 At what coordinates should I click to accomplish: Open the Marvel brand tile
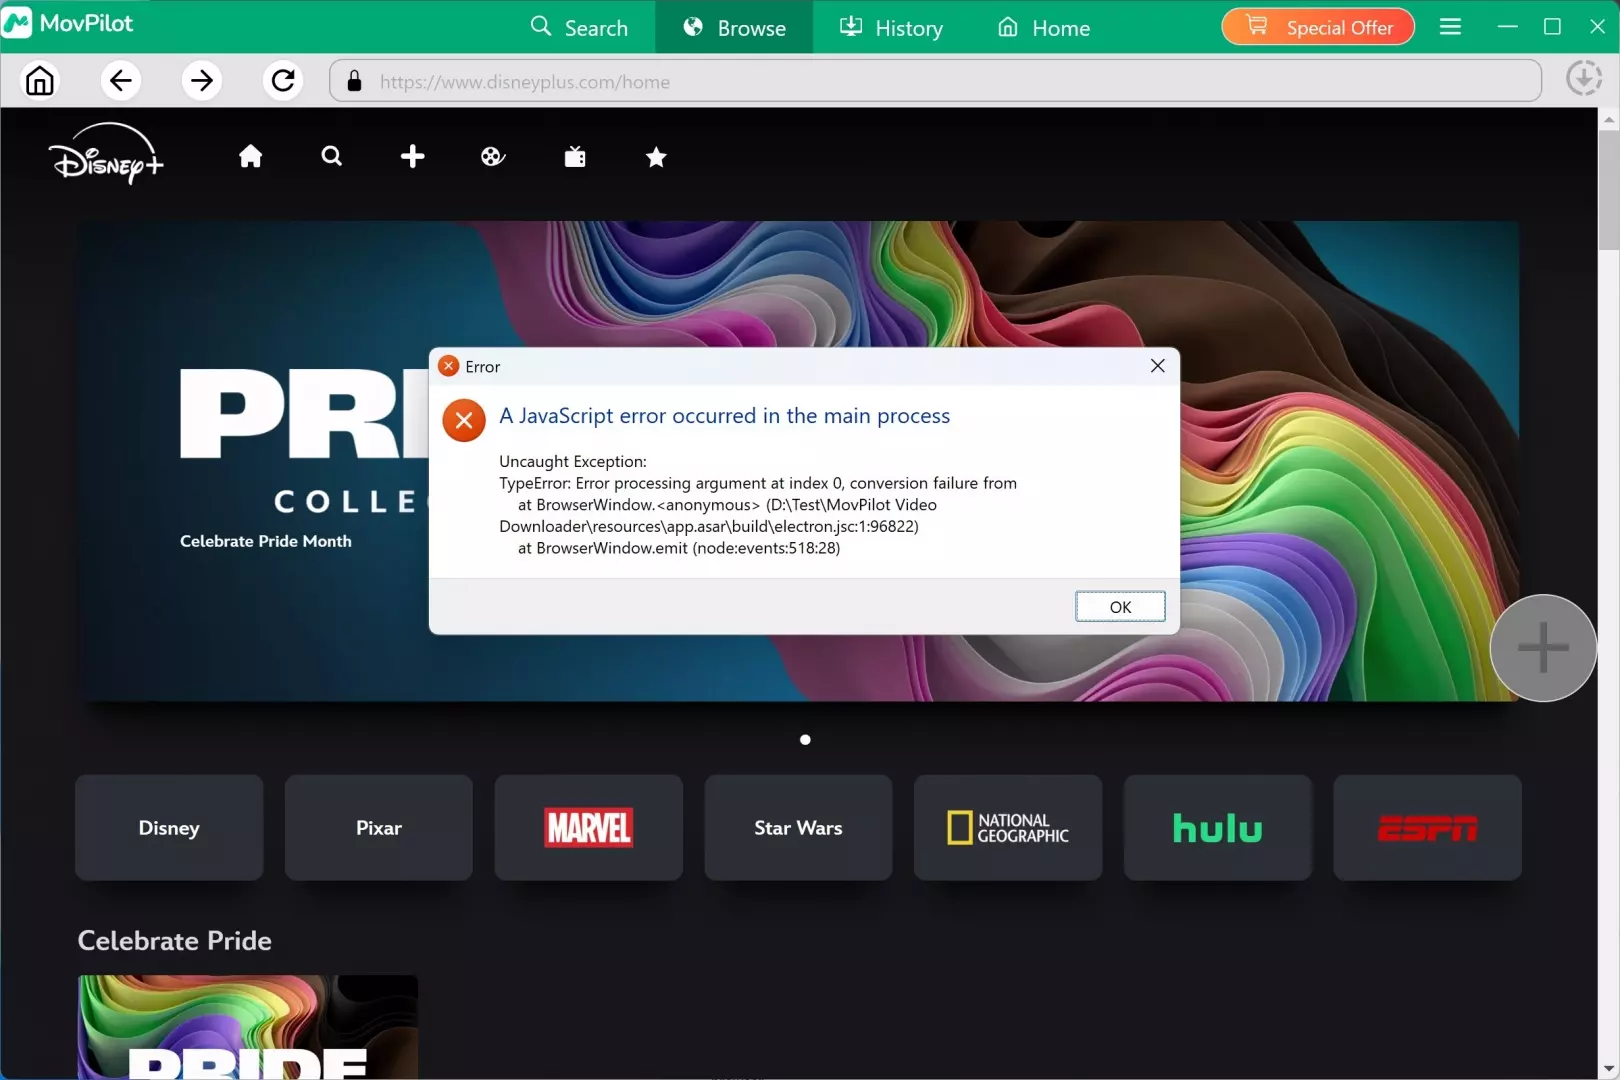pyautogui.click(x=589, y=828)
